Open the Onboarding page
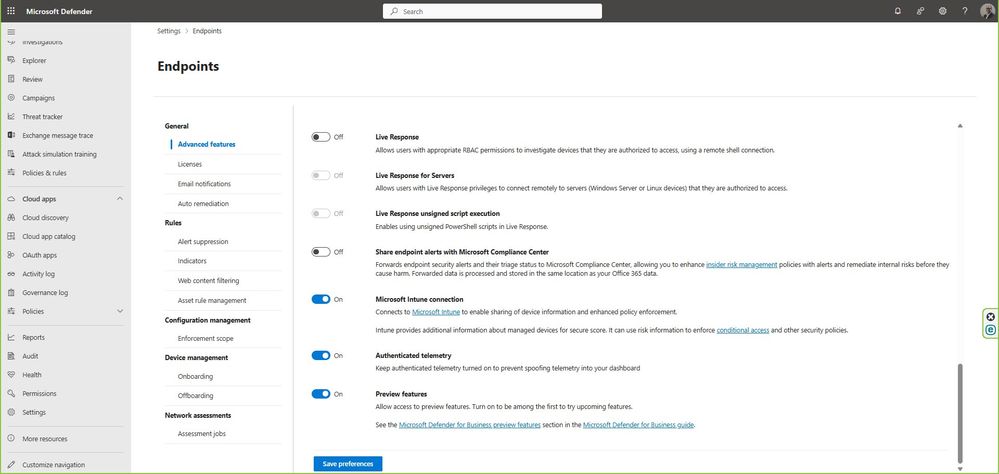The width and height of the screenshot is (999, 474). (x=195, y=376)
